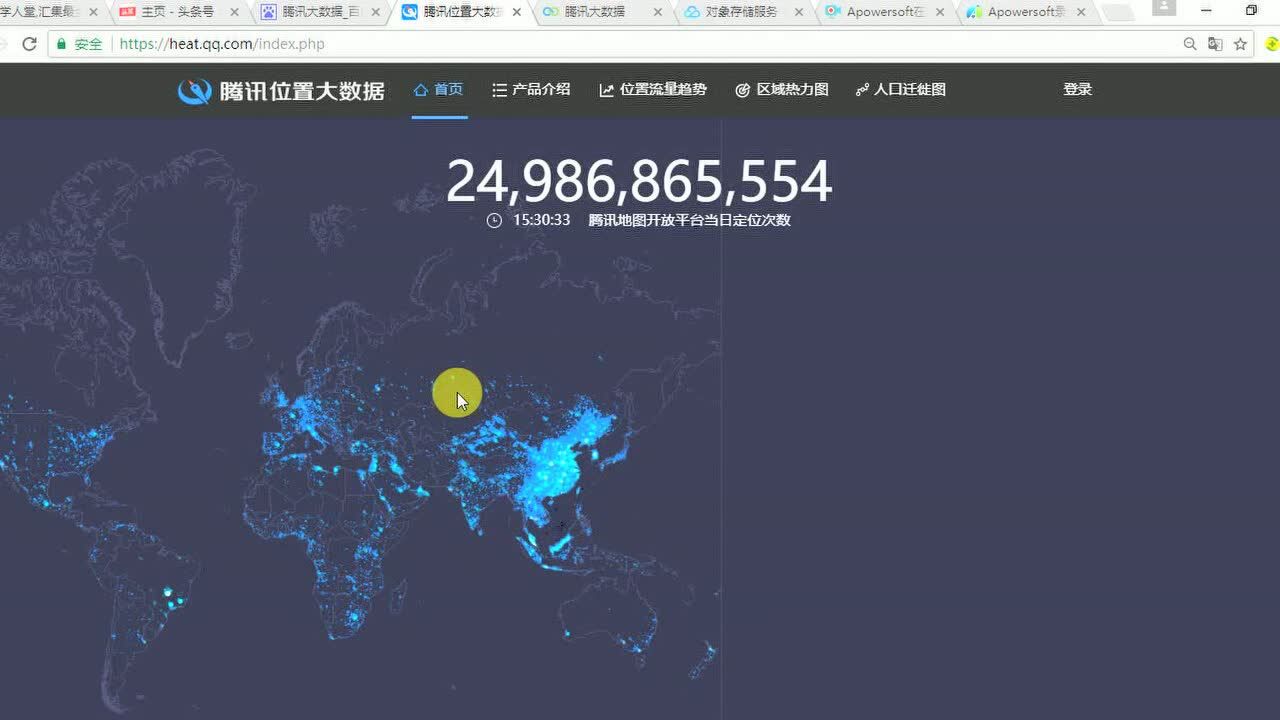Bookmark this page with the star icon

pyautogui.click(x=1240, y=44)
